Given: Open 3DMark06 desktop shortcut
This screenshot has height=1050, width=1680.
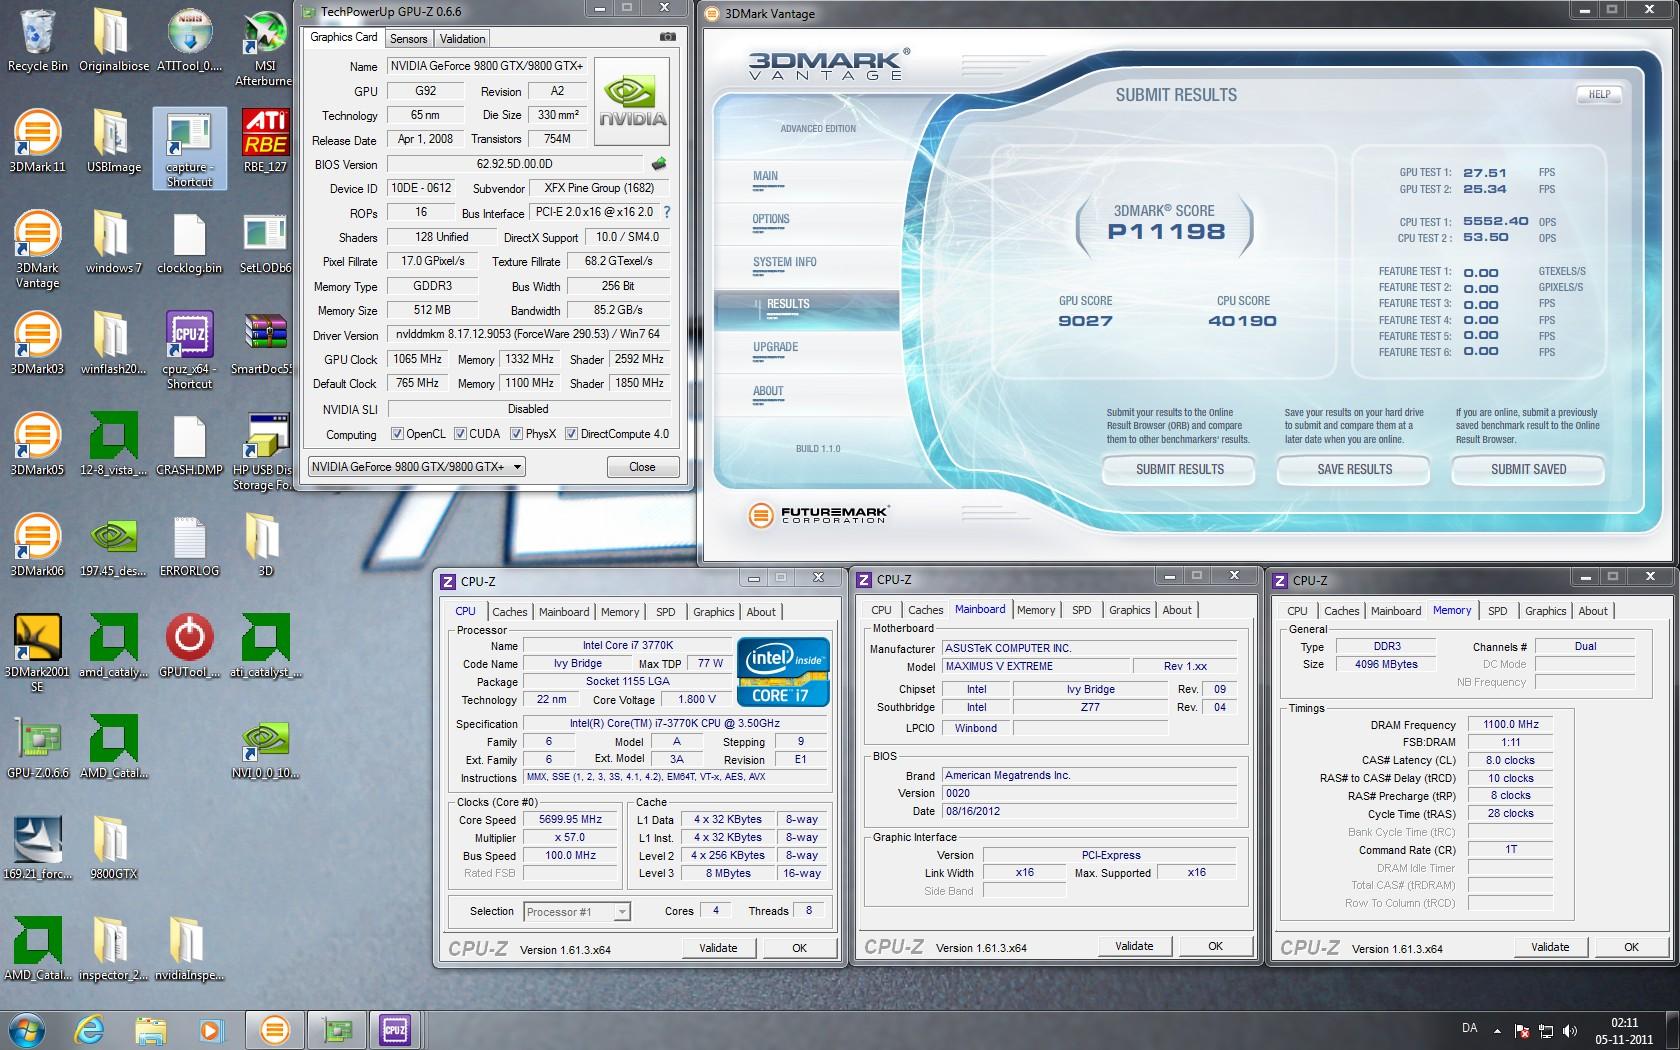Looking at the screenshot, I should click(38, 545).
